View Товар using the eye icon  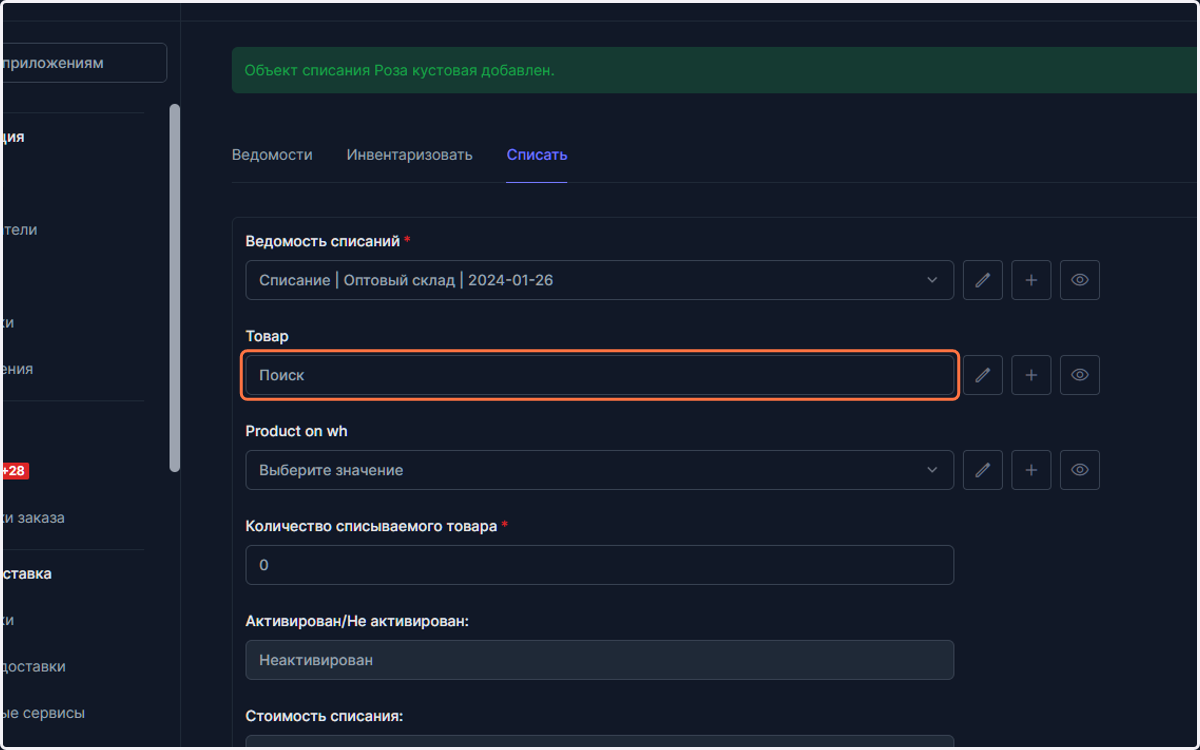1080,375
